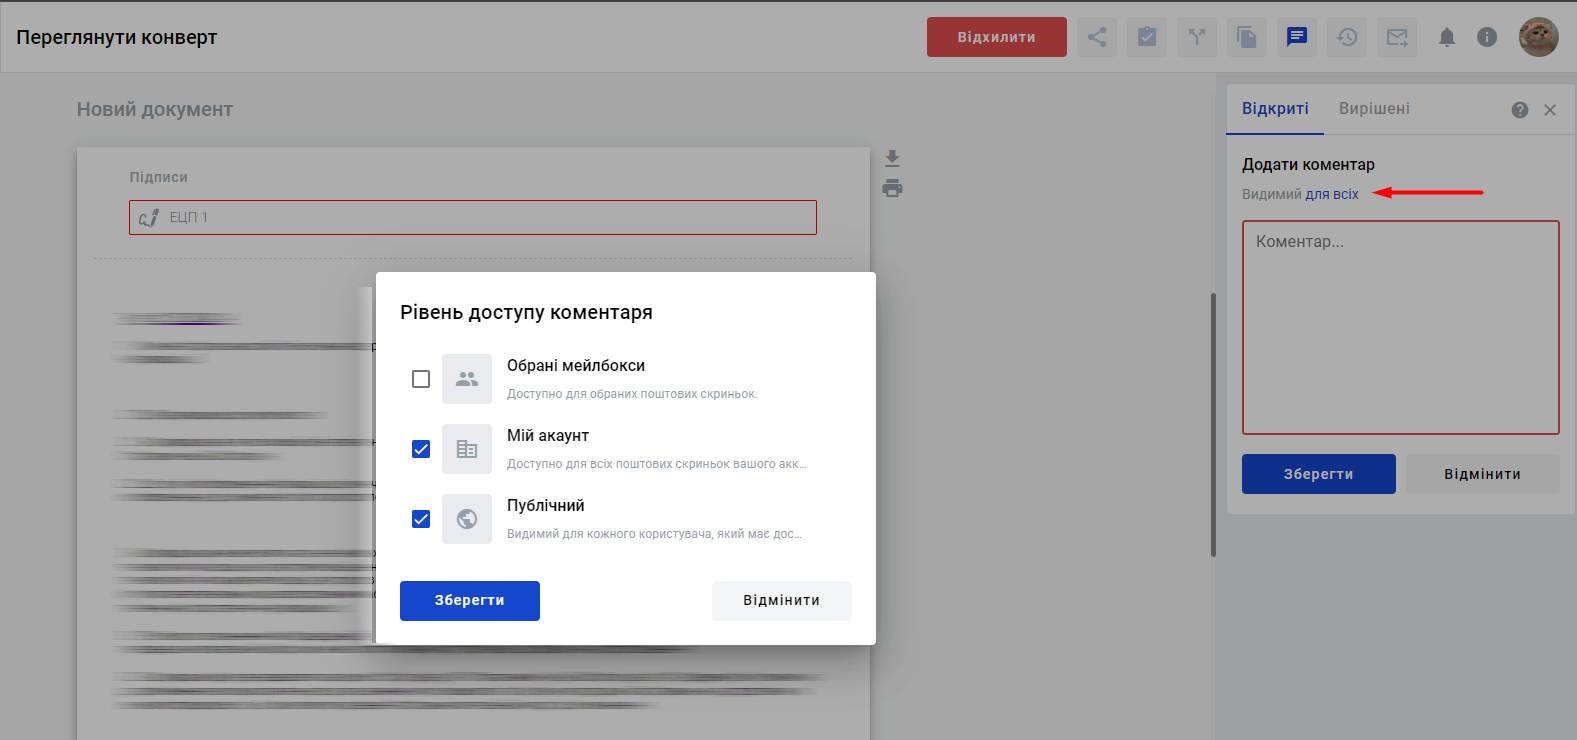Click the document vertical scrollbar

[1213, 425]
